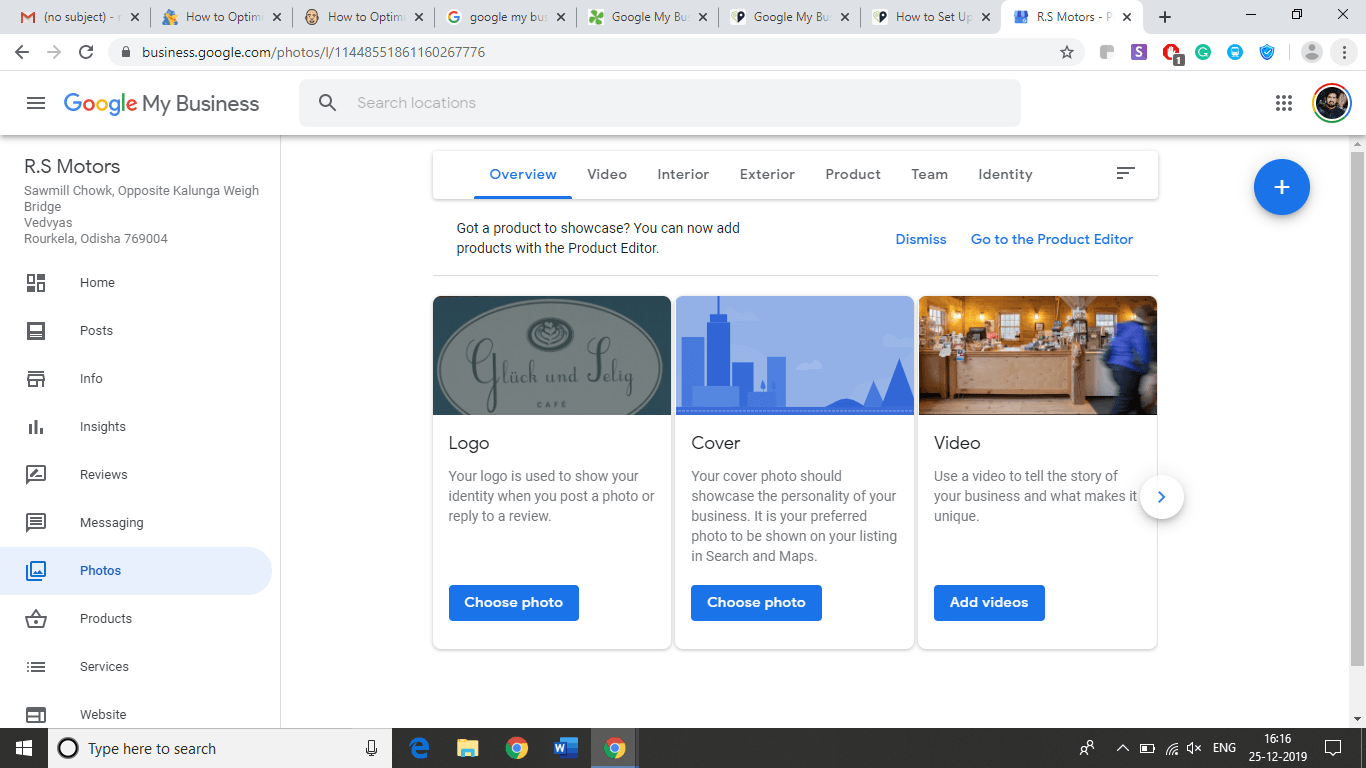Switch to the Identity tab

tap(1005, 174)
